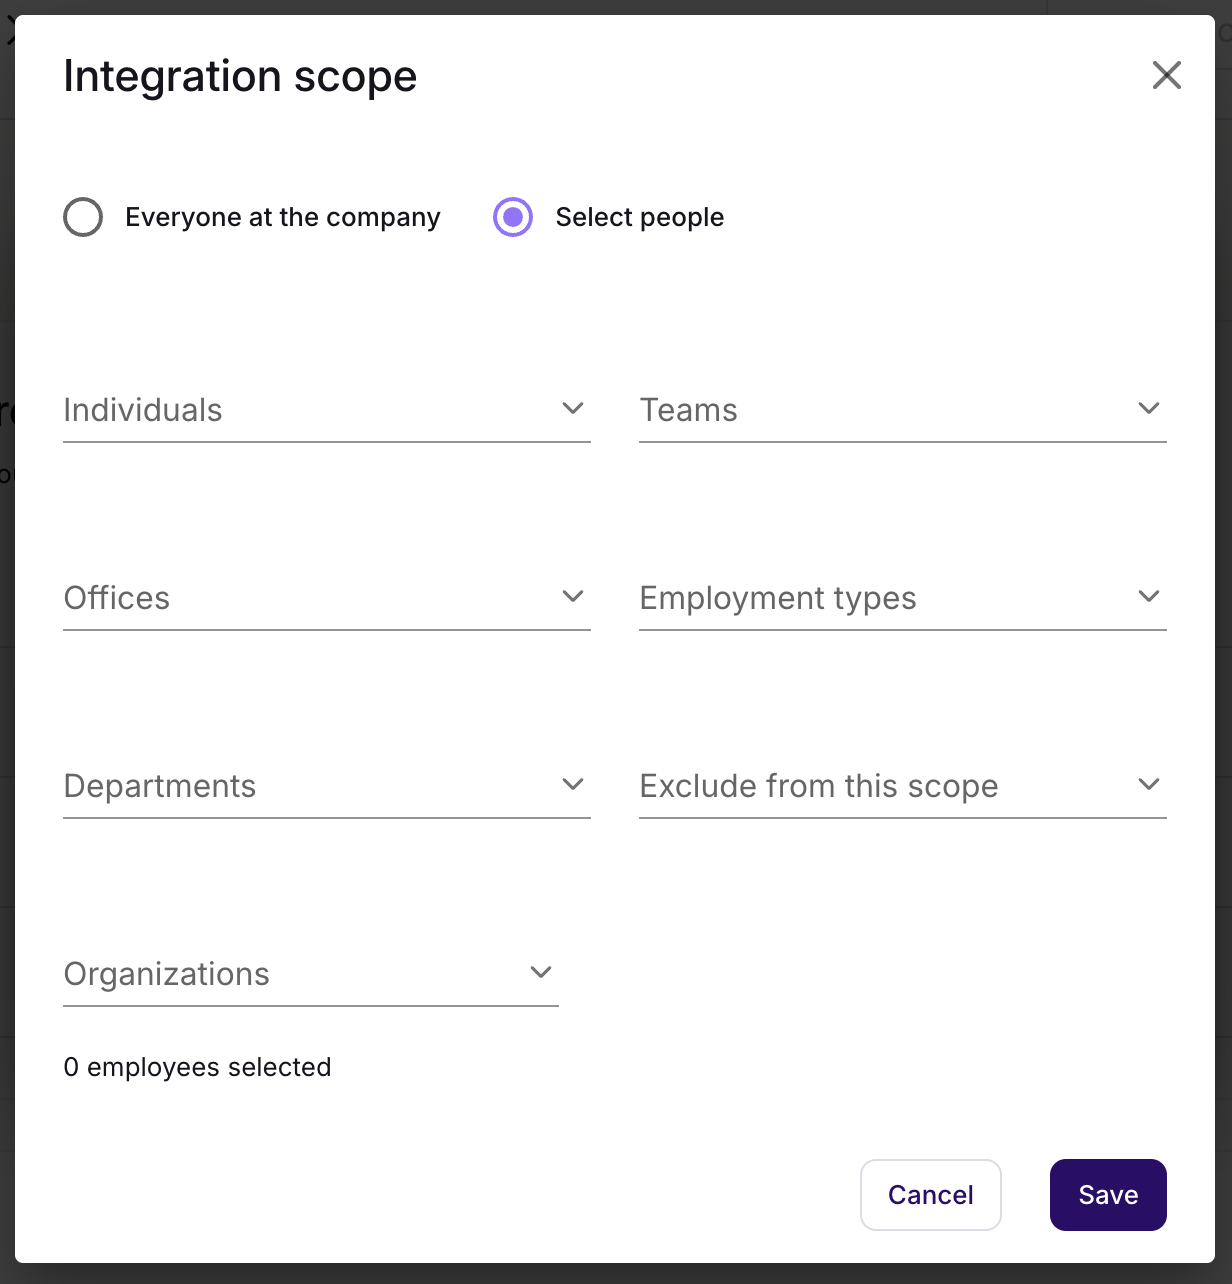Click the Exclude from this scope chevron
The width and height of the screenshot is (1232, 1284).
pos(1148,784)
